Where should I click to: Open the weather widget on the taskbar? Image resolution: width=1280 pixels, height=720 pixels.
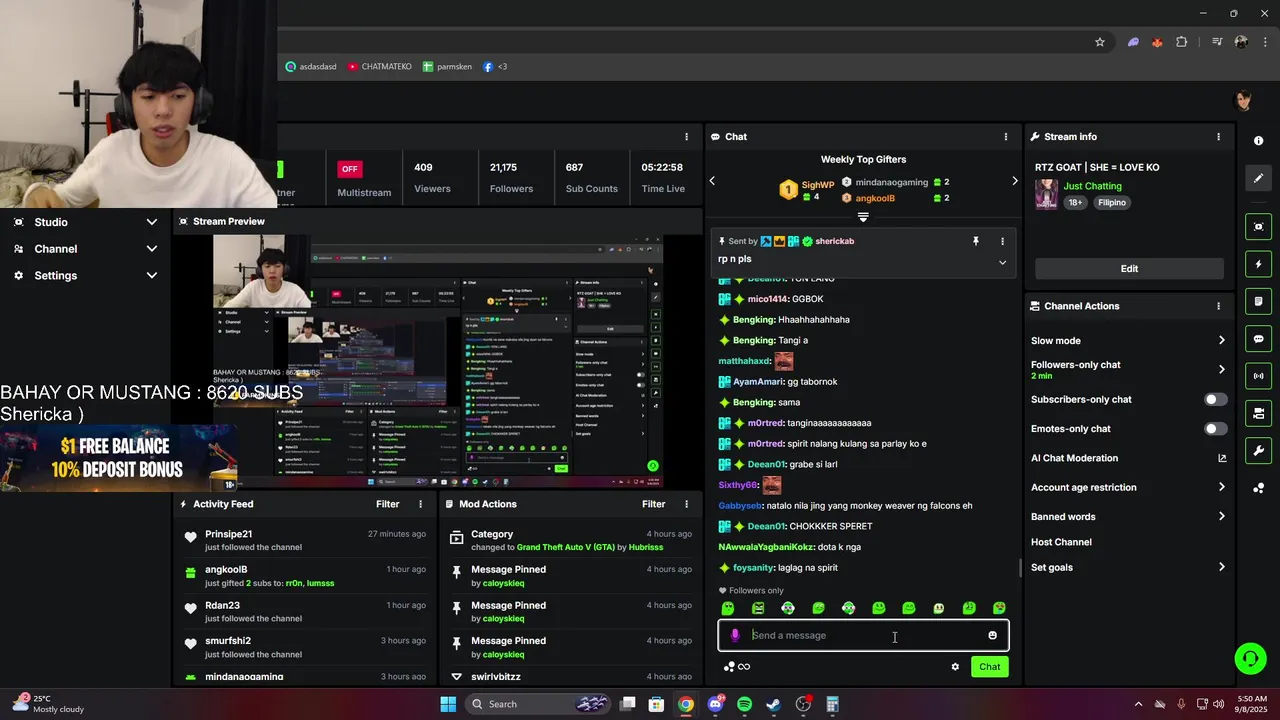[x=50, y=704]
